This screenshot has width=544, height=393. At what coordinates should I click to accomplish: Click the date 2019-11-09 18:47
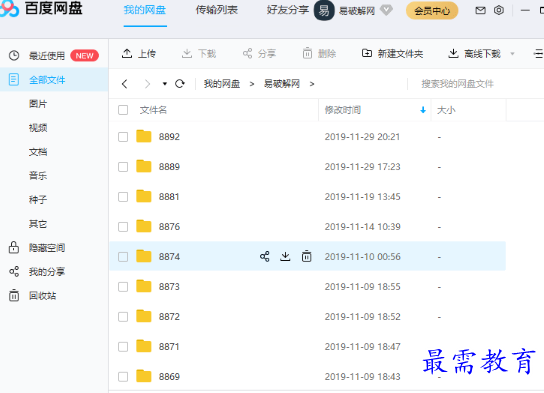[x=363, y=347]
